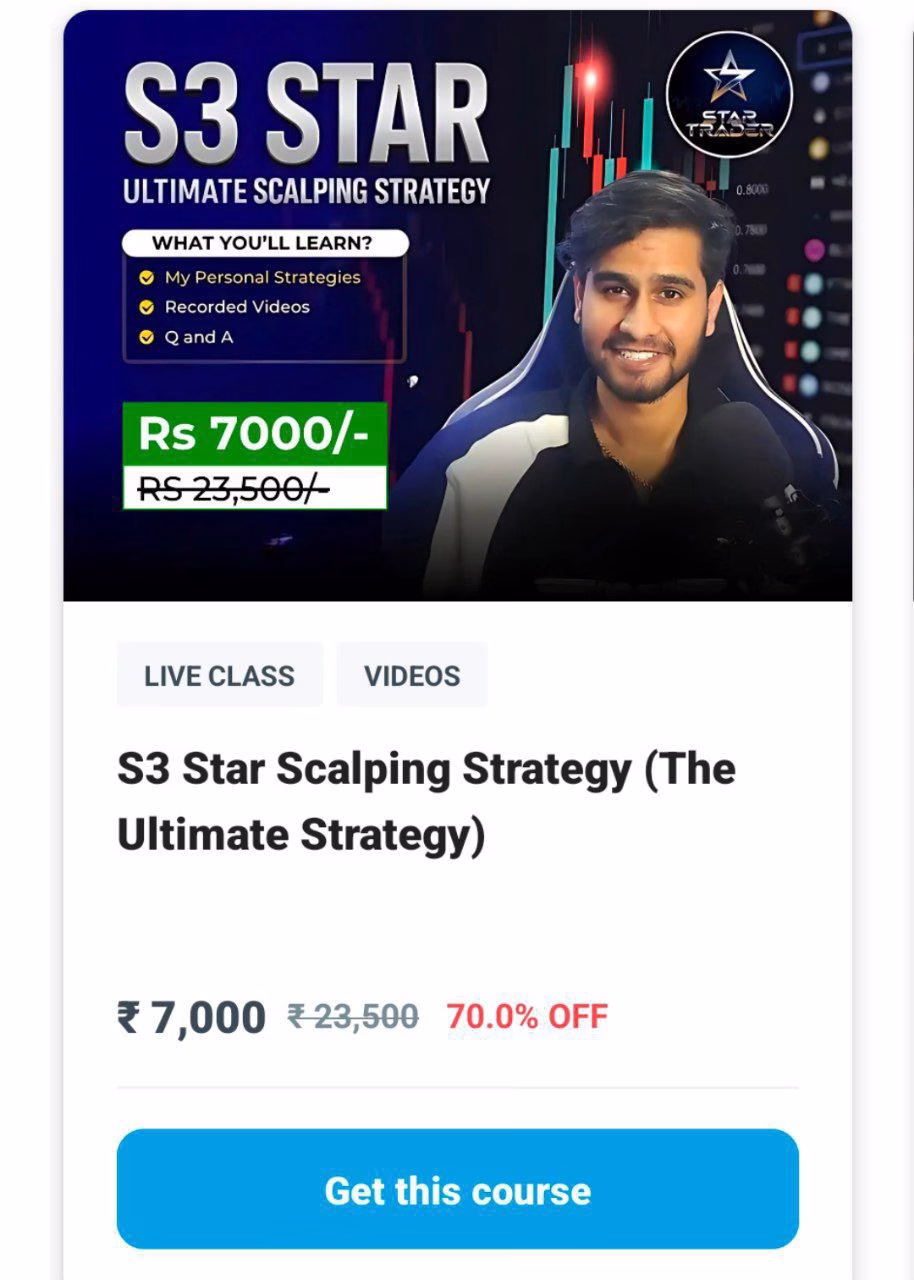Click the ULTIMATE SCALPING STRATEGY subtitle
Viewport: 914px width, 1280px height.
306,191
